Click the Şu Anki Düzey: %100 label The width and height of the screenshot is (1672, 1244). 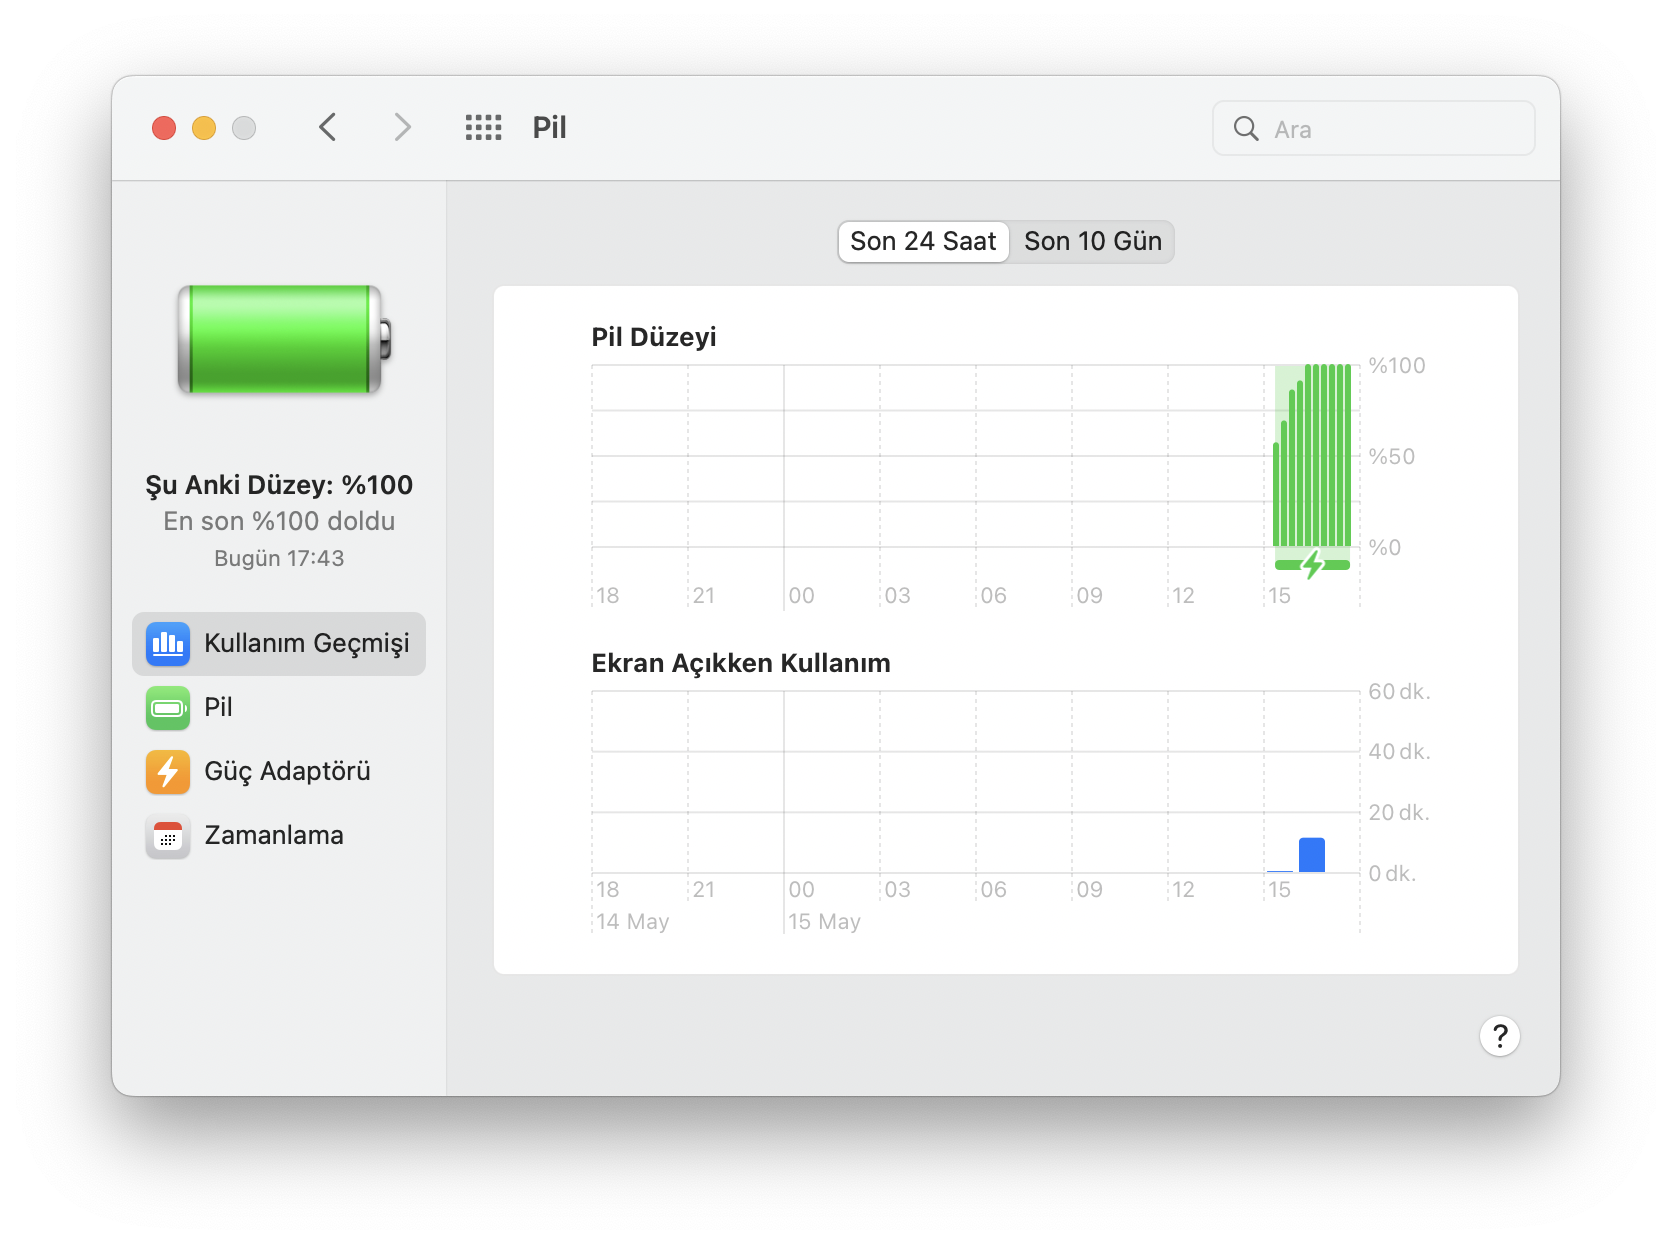click(278, 484)
